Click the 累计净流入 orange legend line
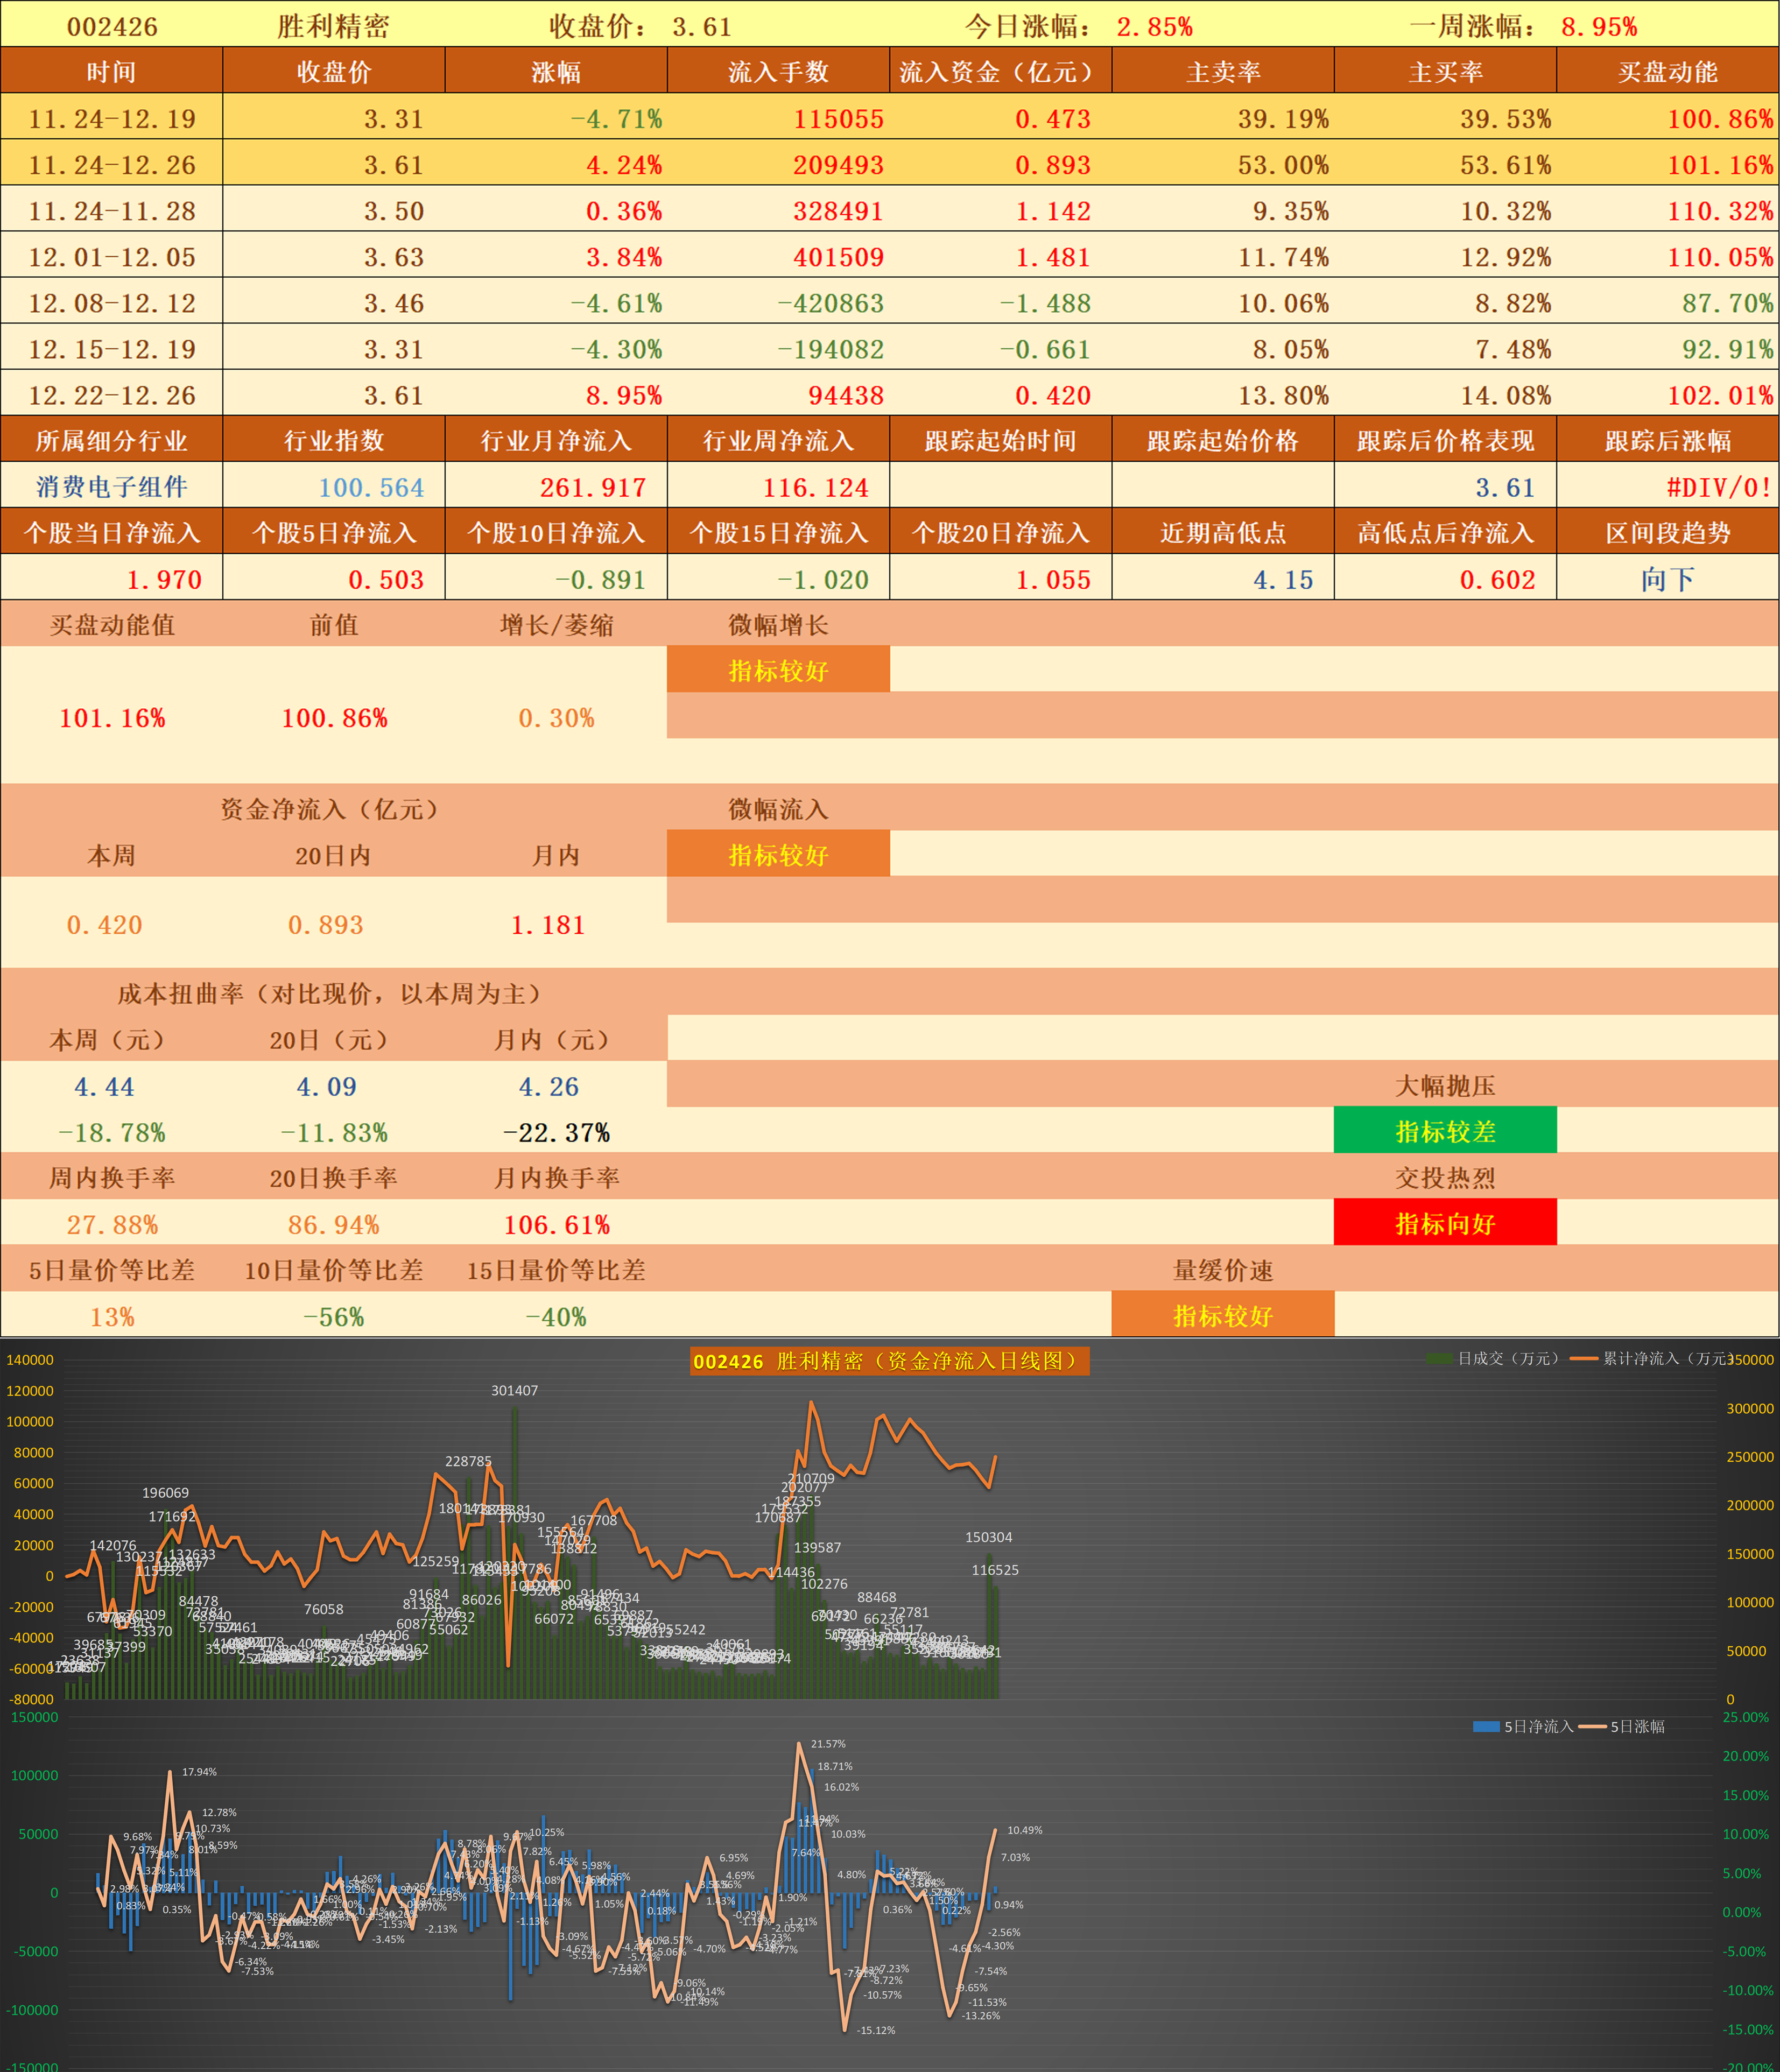This screenshot has height=2072, width=1780. pyautogui.click(x=1584, y=1358)
